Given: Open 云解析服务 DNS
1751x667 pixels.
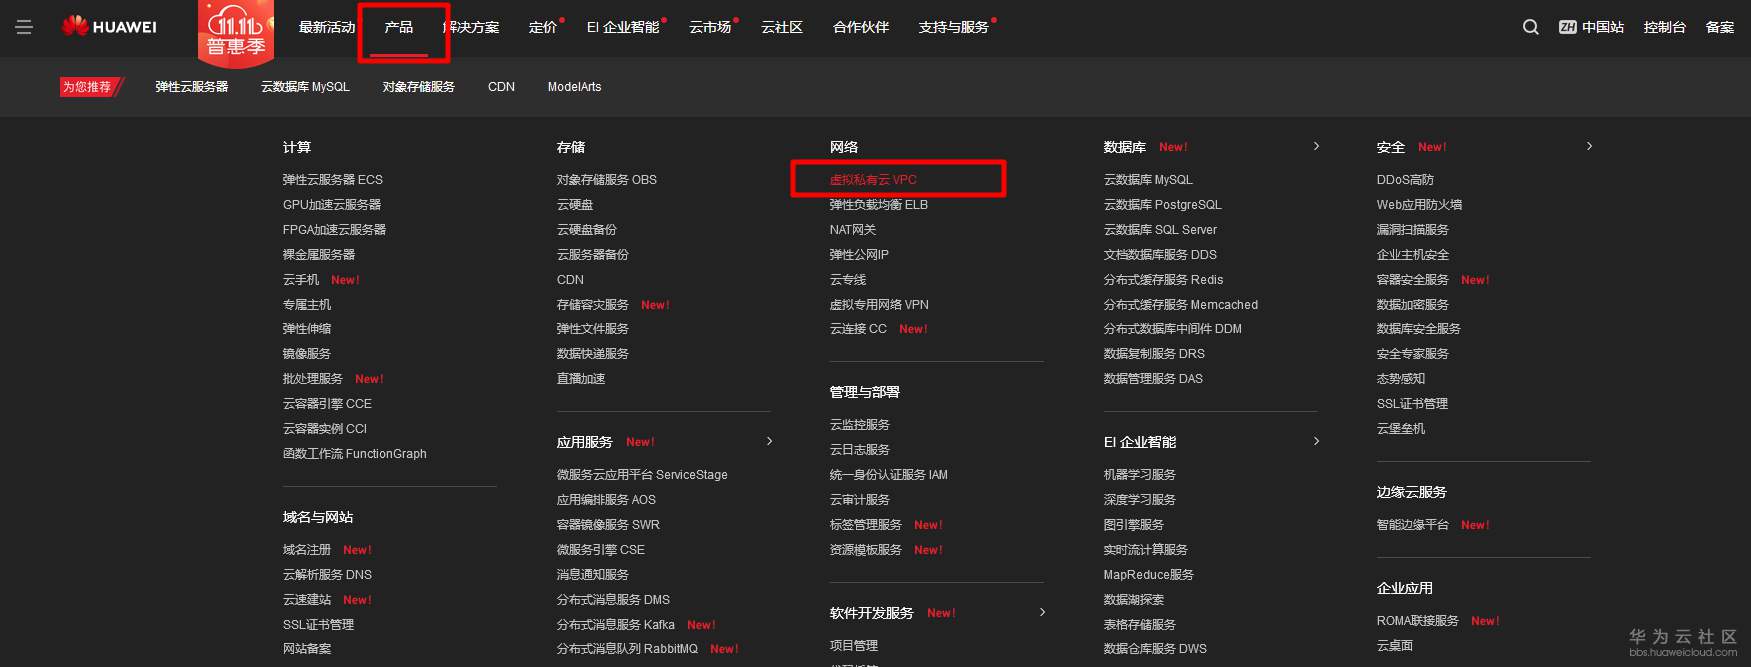Looking at the screenshot, I should pyautogui.click(x=327, y=575).
